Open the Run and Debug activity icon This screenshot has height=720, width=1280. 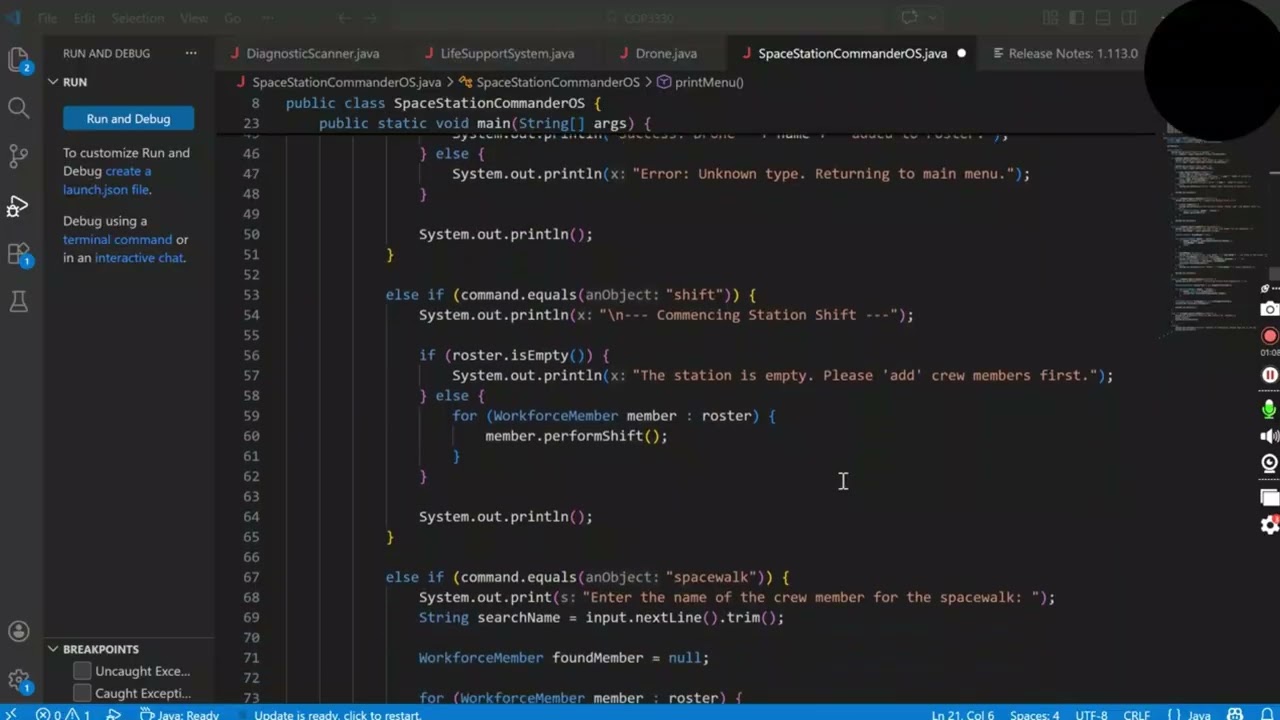[18, 206]
